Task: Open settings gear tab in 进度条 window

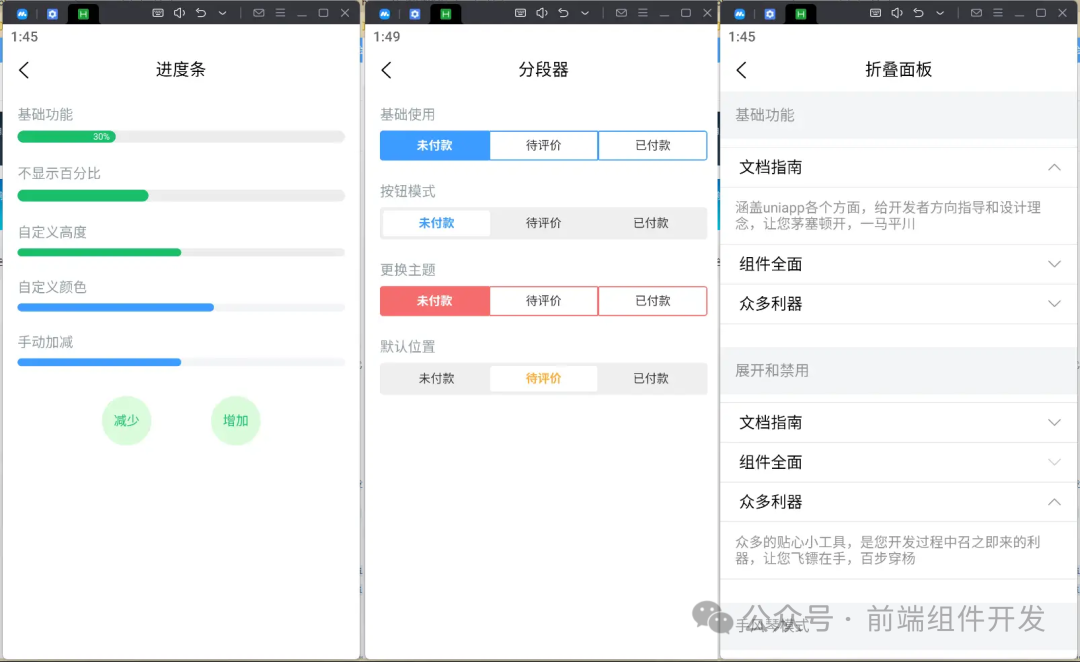Action: click(52, 14)
